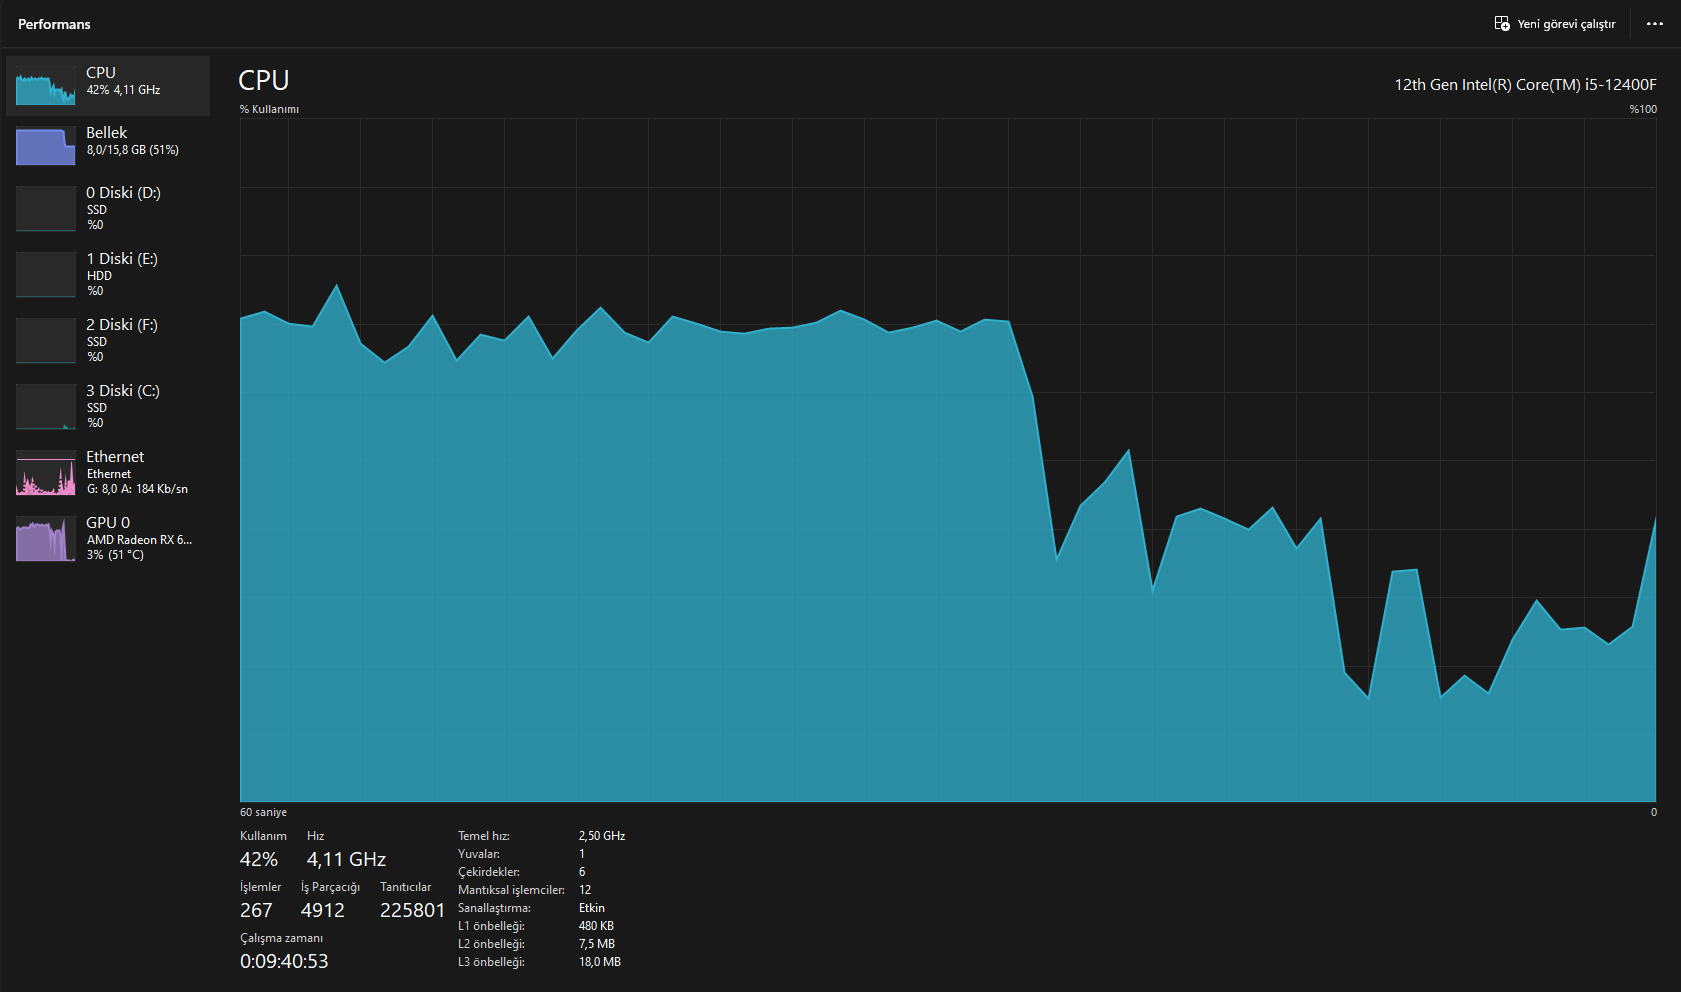
Task: Click the 8,0/15,8 GB (51%) memory text
Action: pyautogui.click(x=133, y=150)
